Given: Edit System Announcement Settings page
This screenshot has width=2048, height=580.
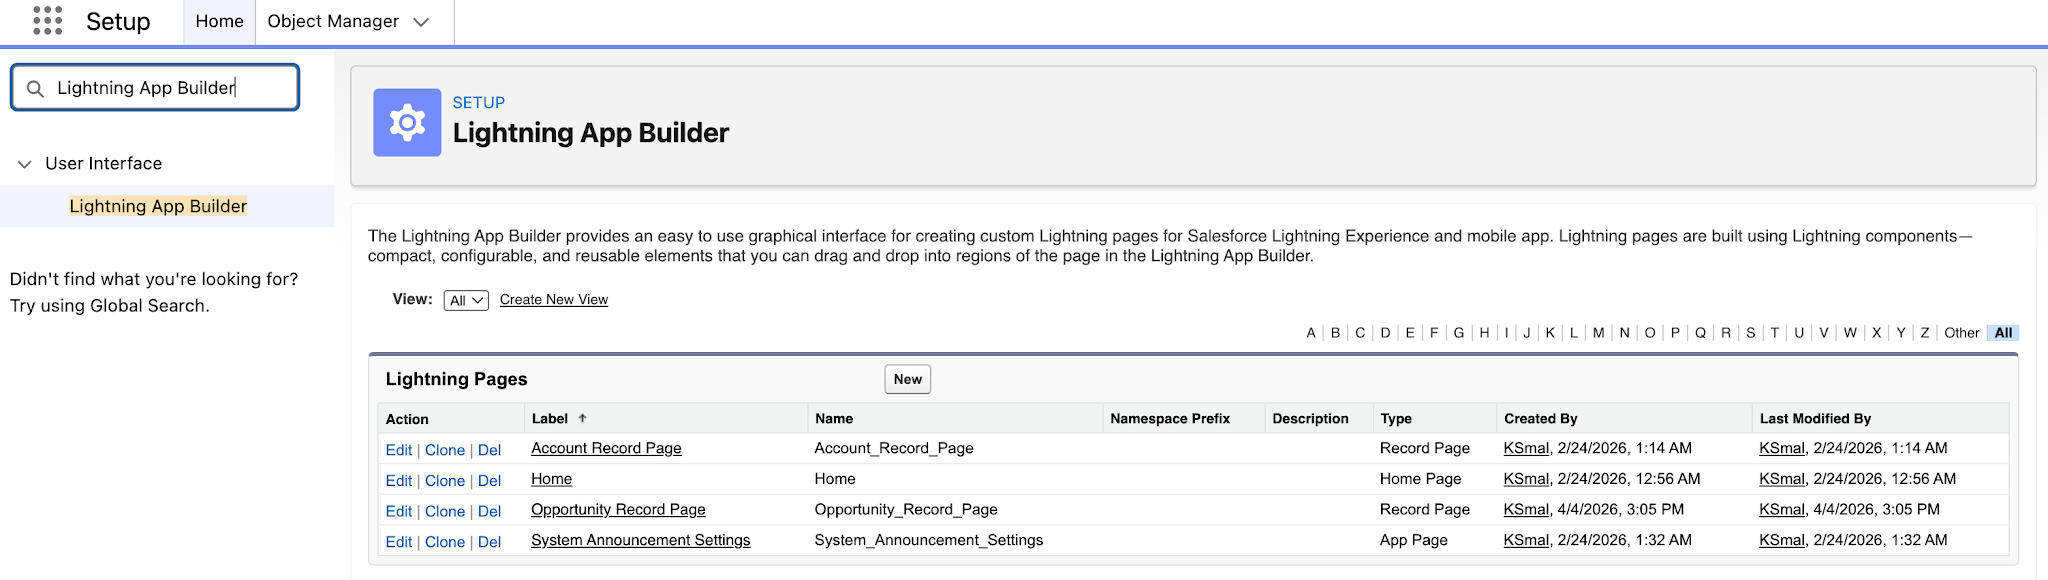Looking at the screenshot, I should (399, 542).
